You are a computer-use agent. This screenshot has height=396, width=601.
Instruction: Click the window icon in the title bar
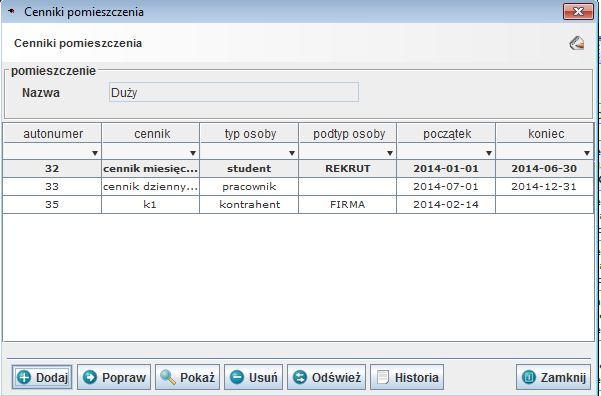tap(11, 12)
